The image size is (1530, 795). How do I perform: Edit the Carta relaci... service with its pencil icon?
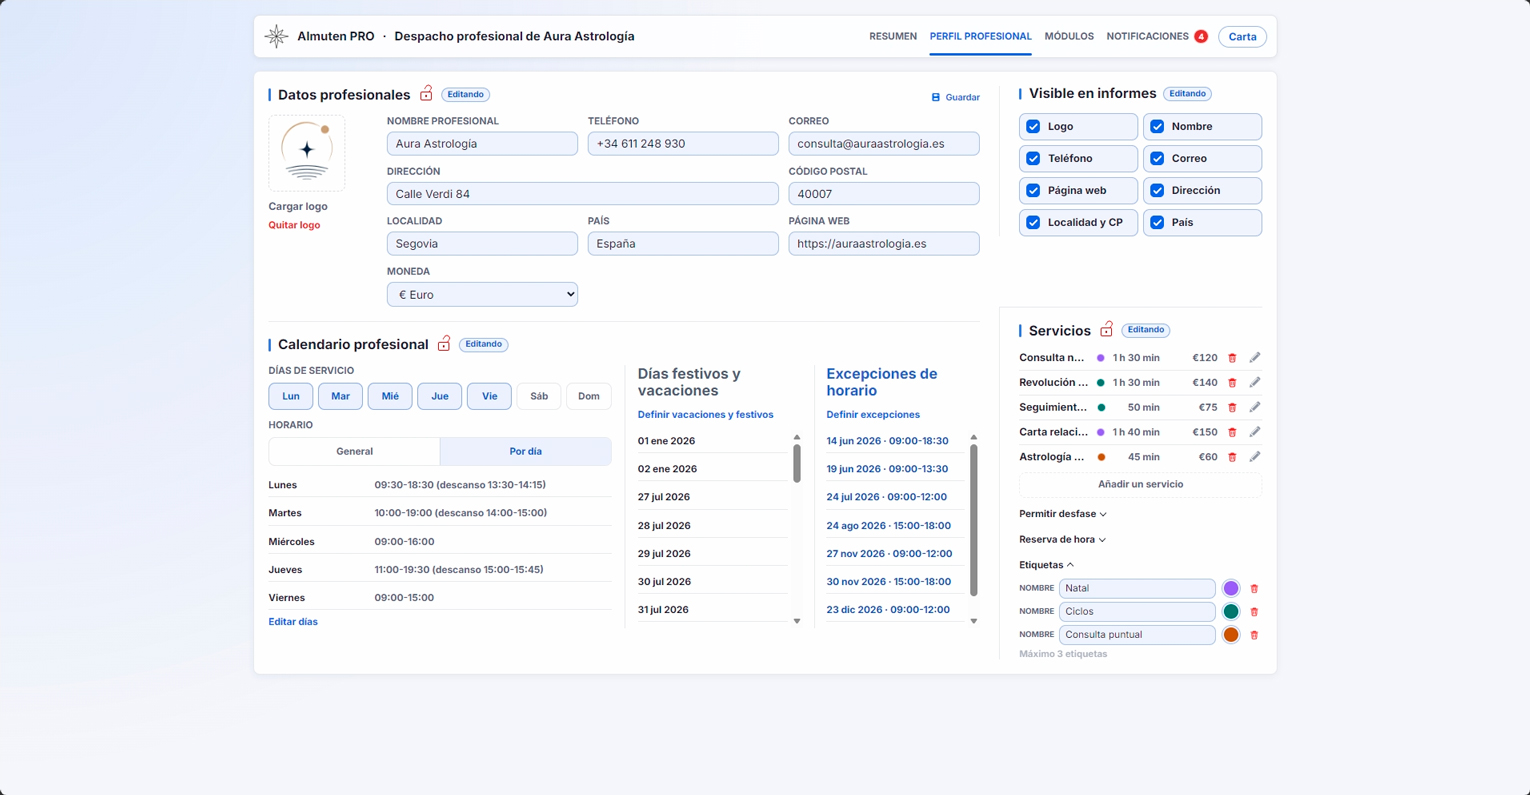1255,432
